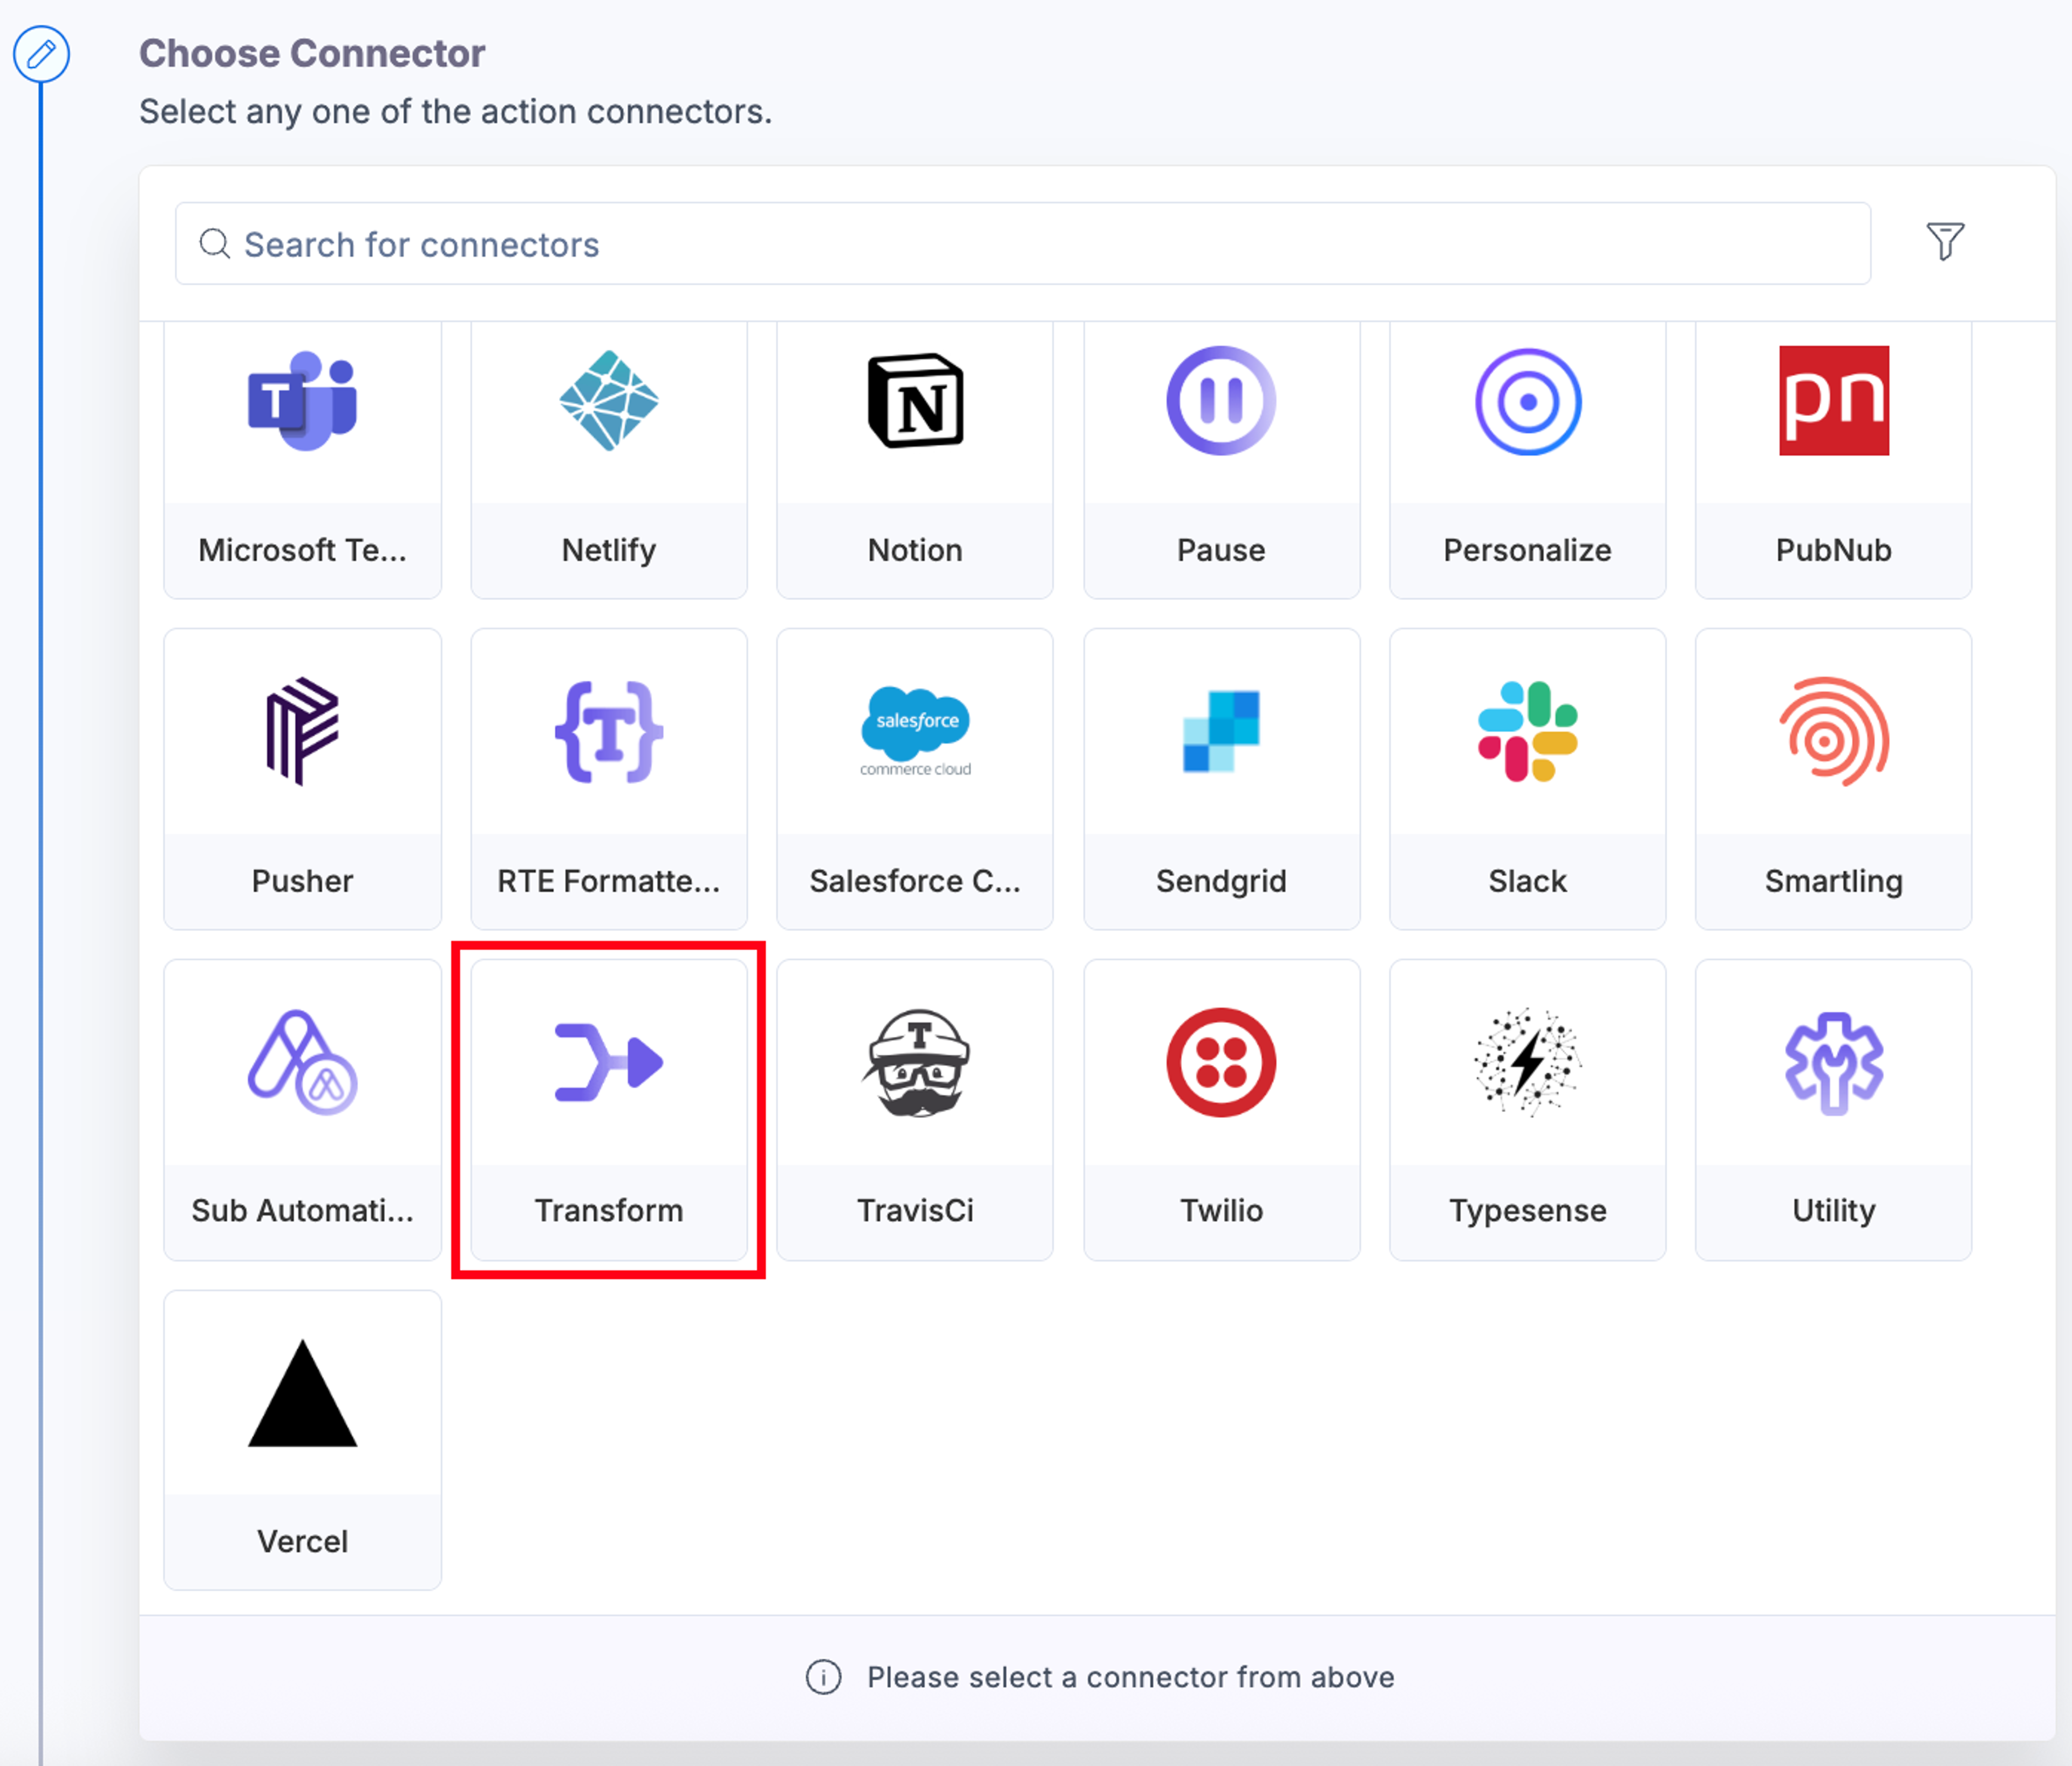
Task: Select the RTE Formatter connector
Action: point(609,779)
